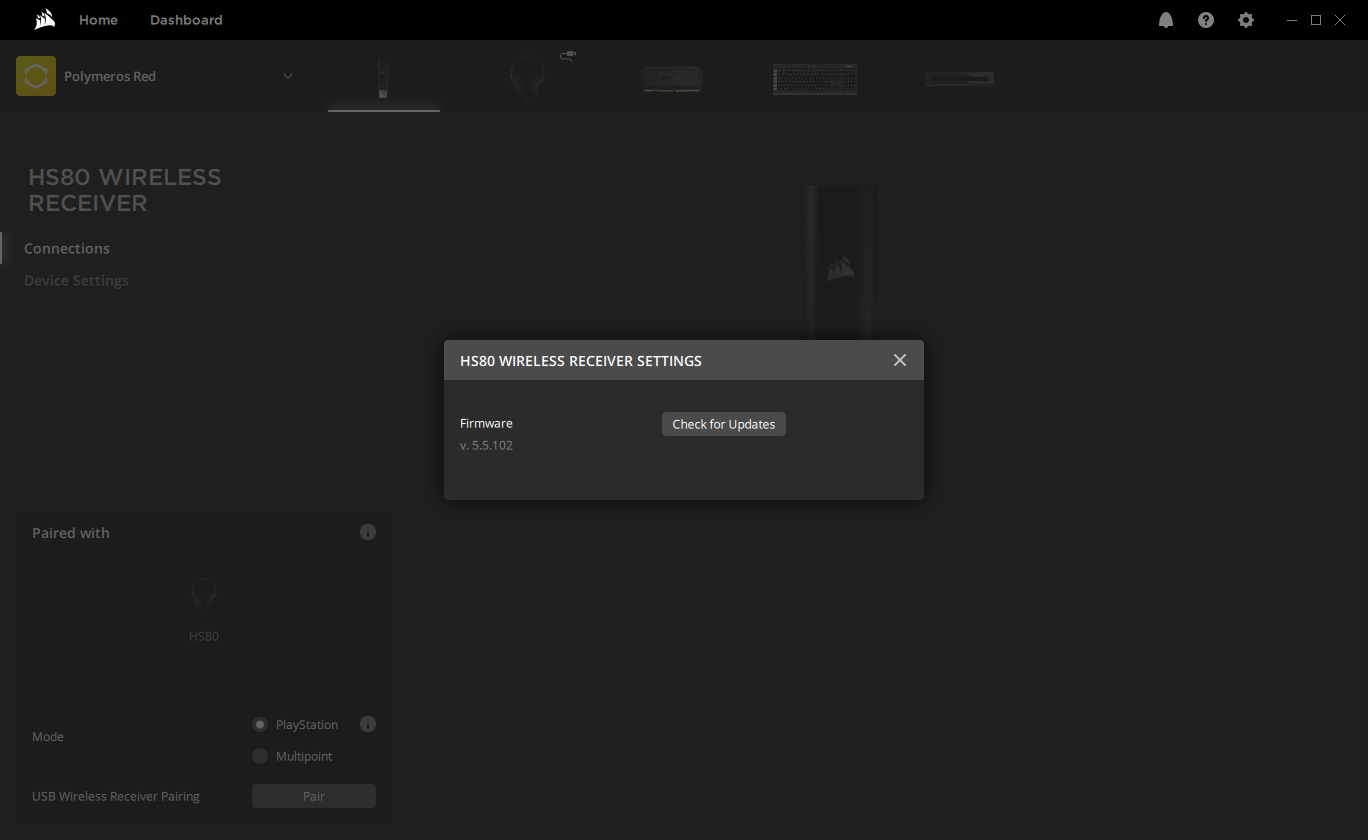The image size is (1368, 840).
Task: Select the flat bar-shaped device thumbnail
Action: tap(959, 79)
